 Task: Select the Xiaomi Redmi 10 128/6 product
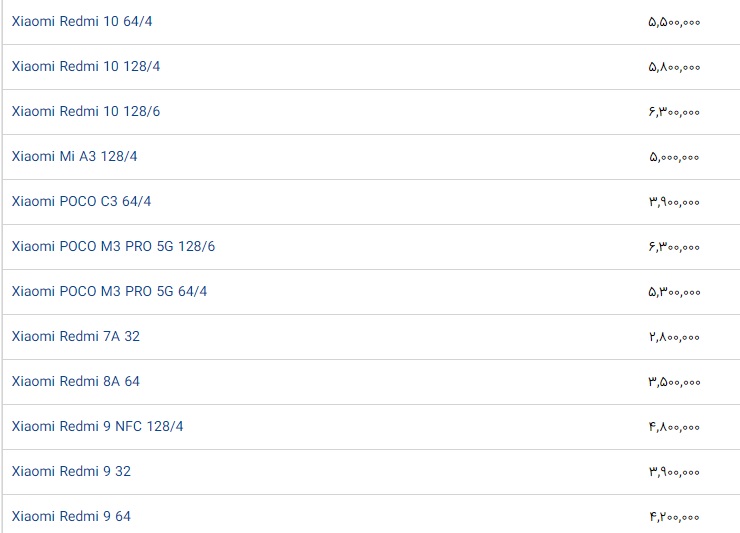pos(86,111)
